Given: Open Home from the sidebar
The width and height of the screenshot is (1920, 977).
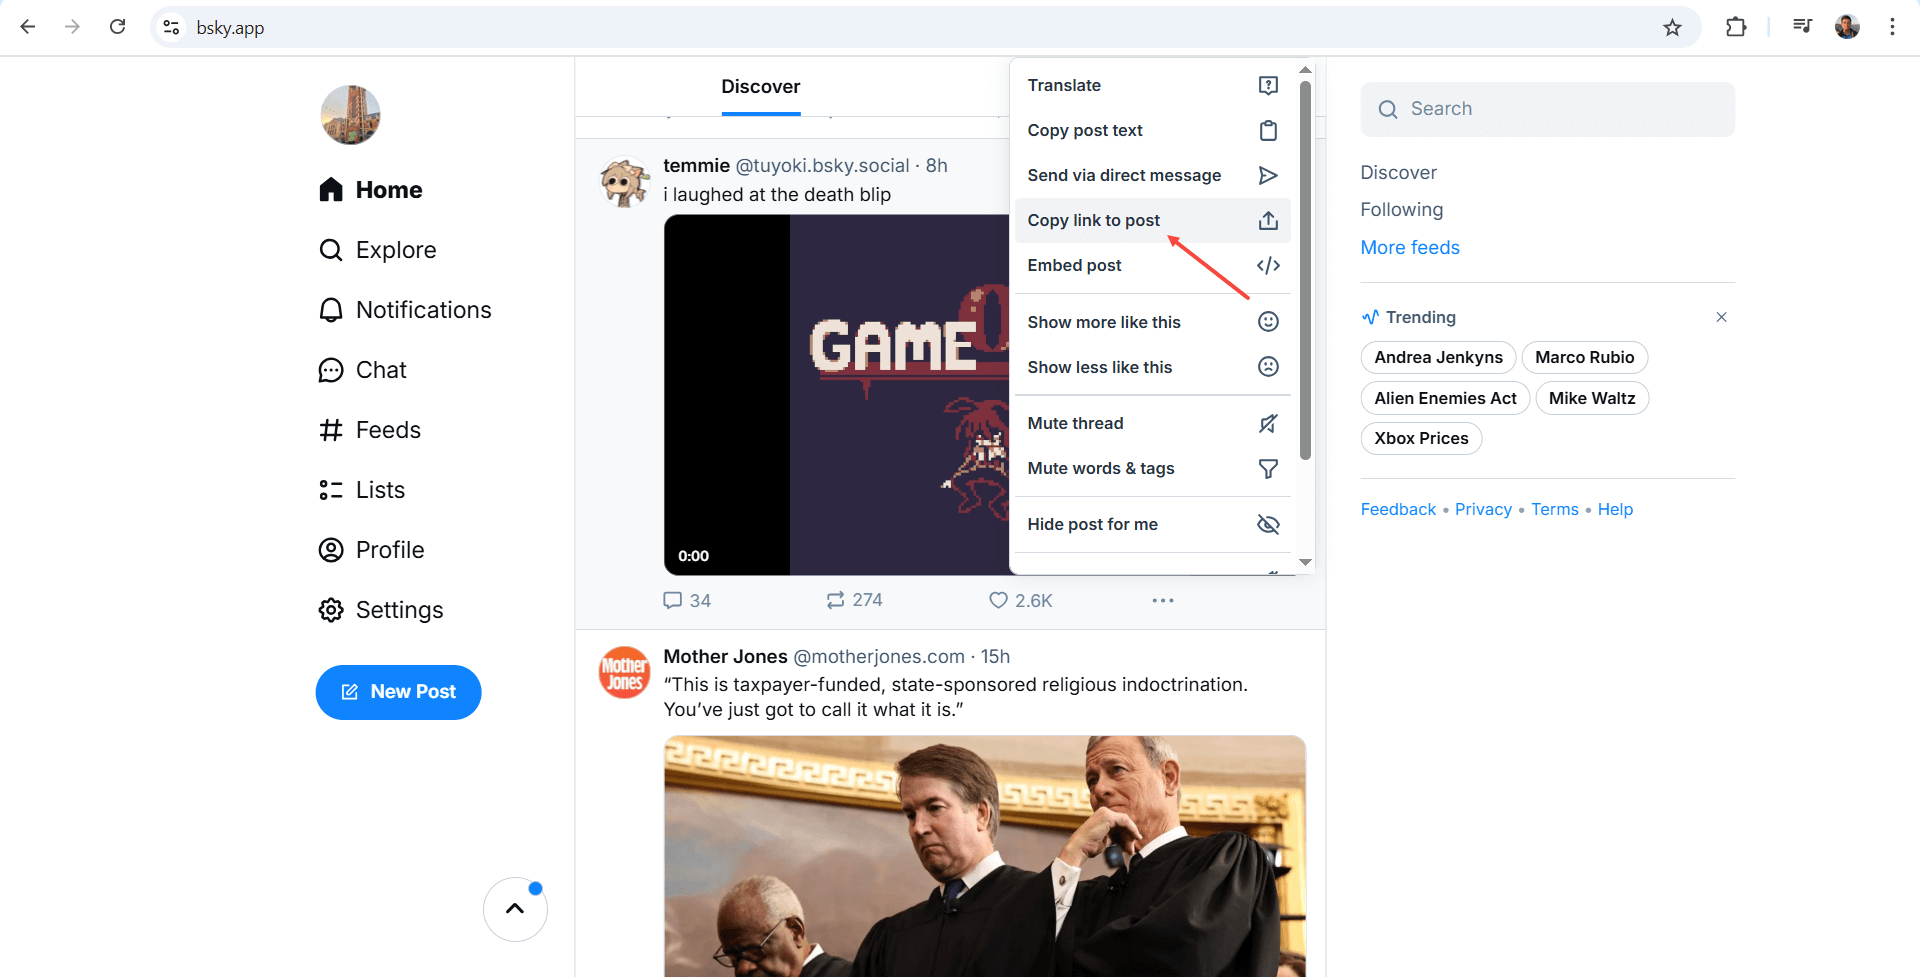Looking at the screenshot, I should [371, 190].
